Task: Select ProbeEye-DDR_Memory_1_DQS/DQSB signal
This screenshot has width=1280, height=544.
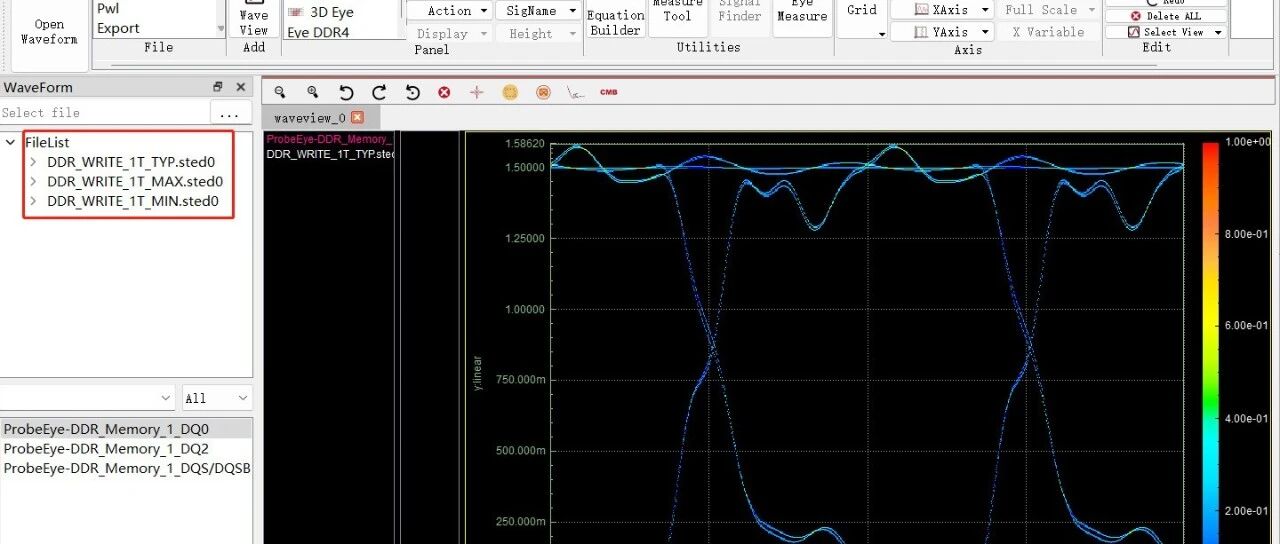Action: [x=126, y=468]
